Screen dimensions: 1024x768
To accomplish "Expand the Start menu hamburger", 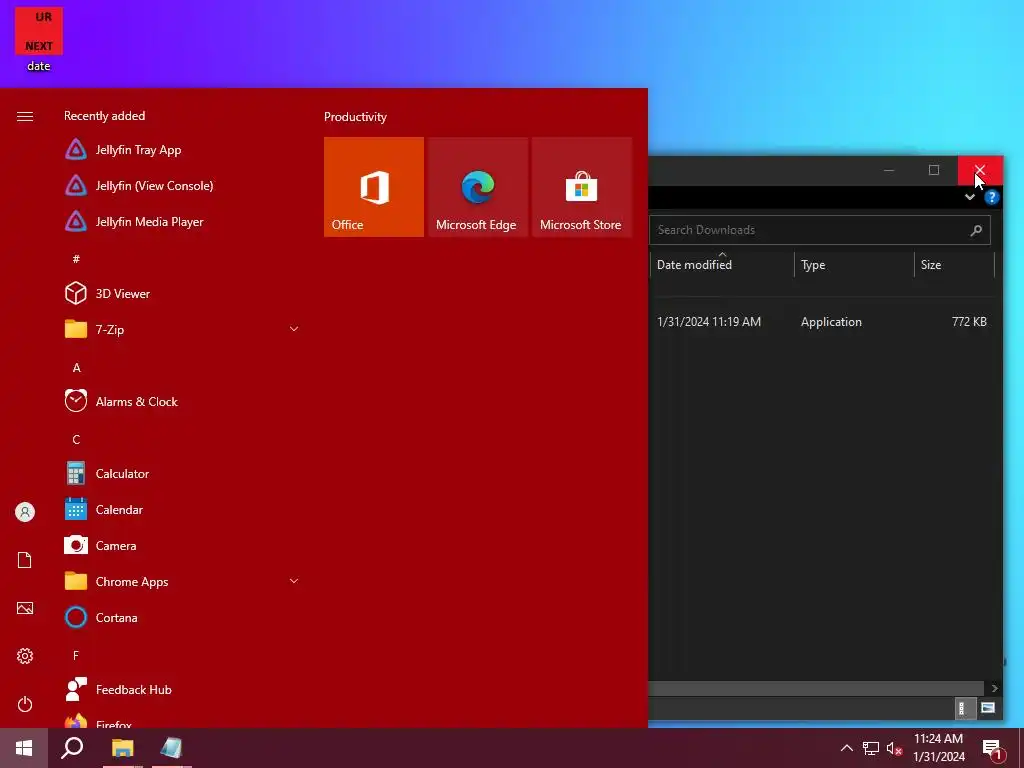I will pyautogui.click(x=25, y=116).
